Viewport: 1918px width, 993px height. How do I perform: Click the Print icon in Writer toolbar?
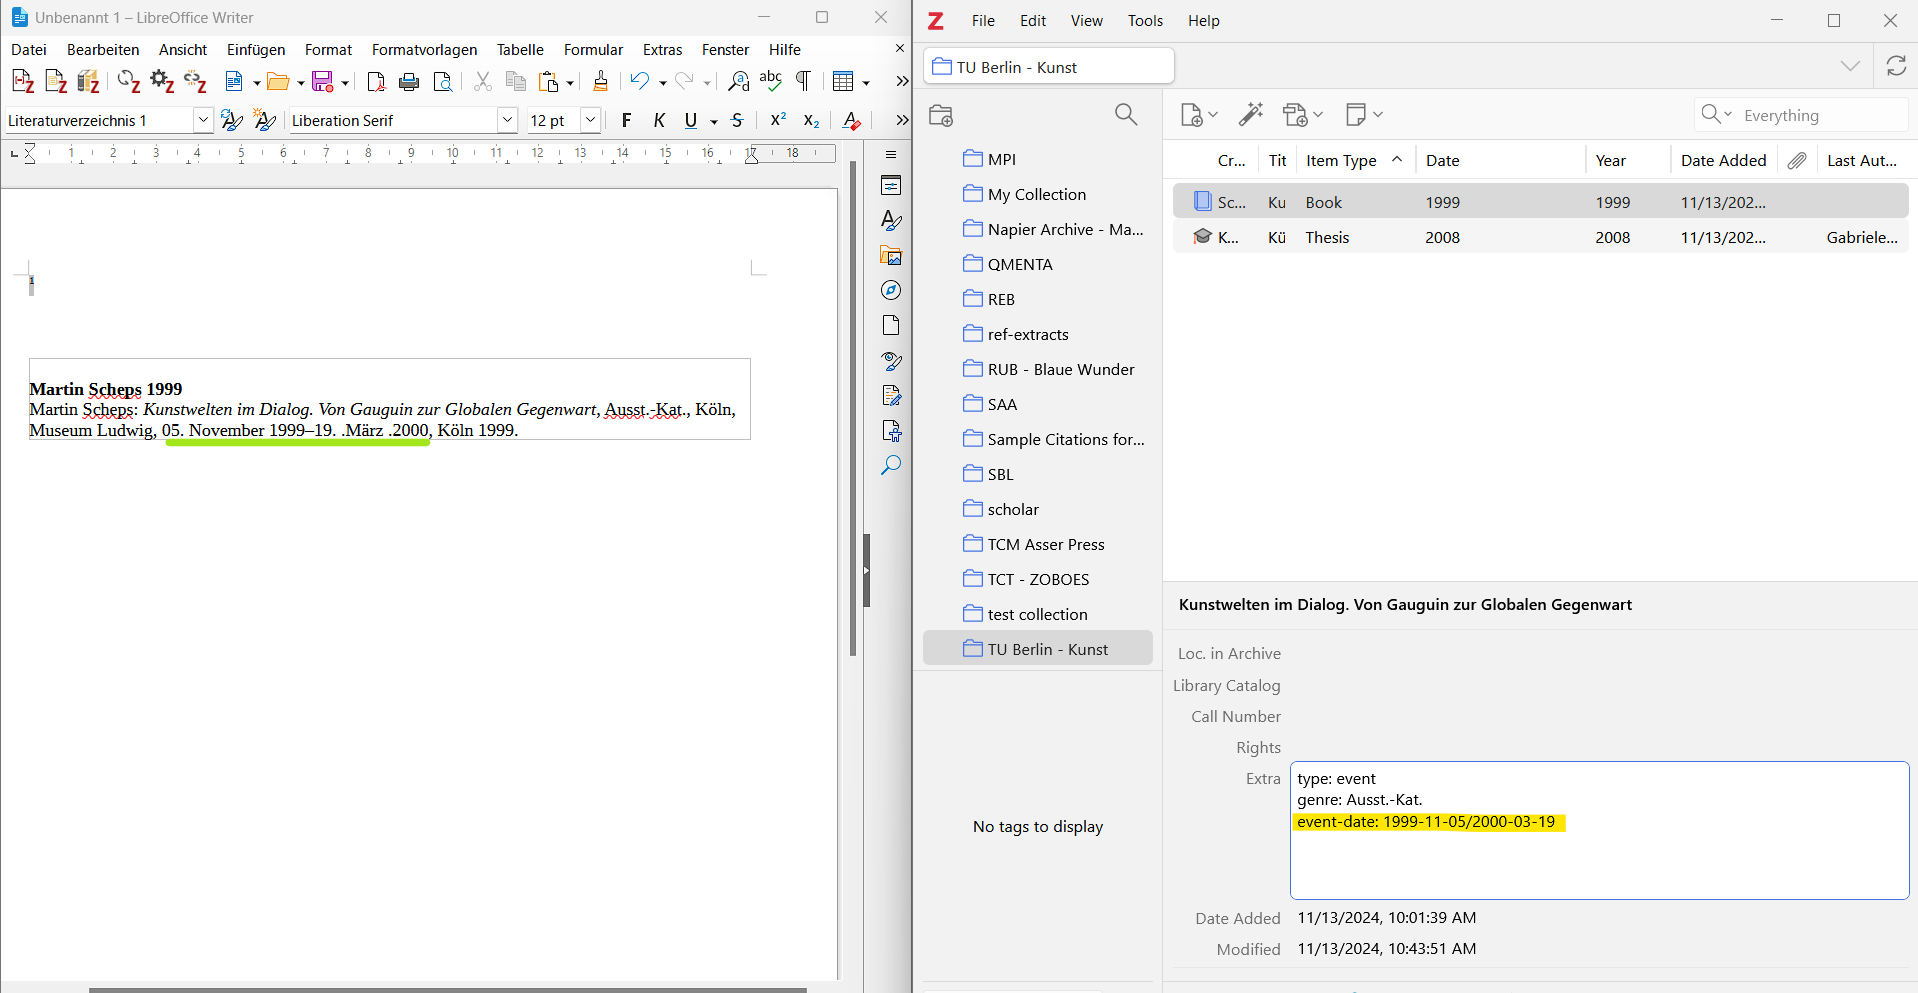(x=409, y=82)
